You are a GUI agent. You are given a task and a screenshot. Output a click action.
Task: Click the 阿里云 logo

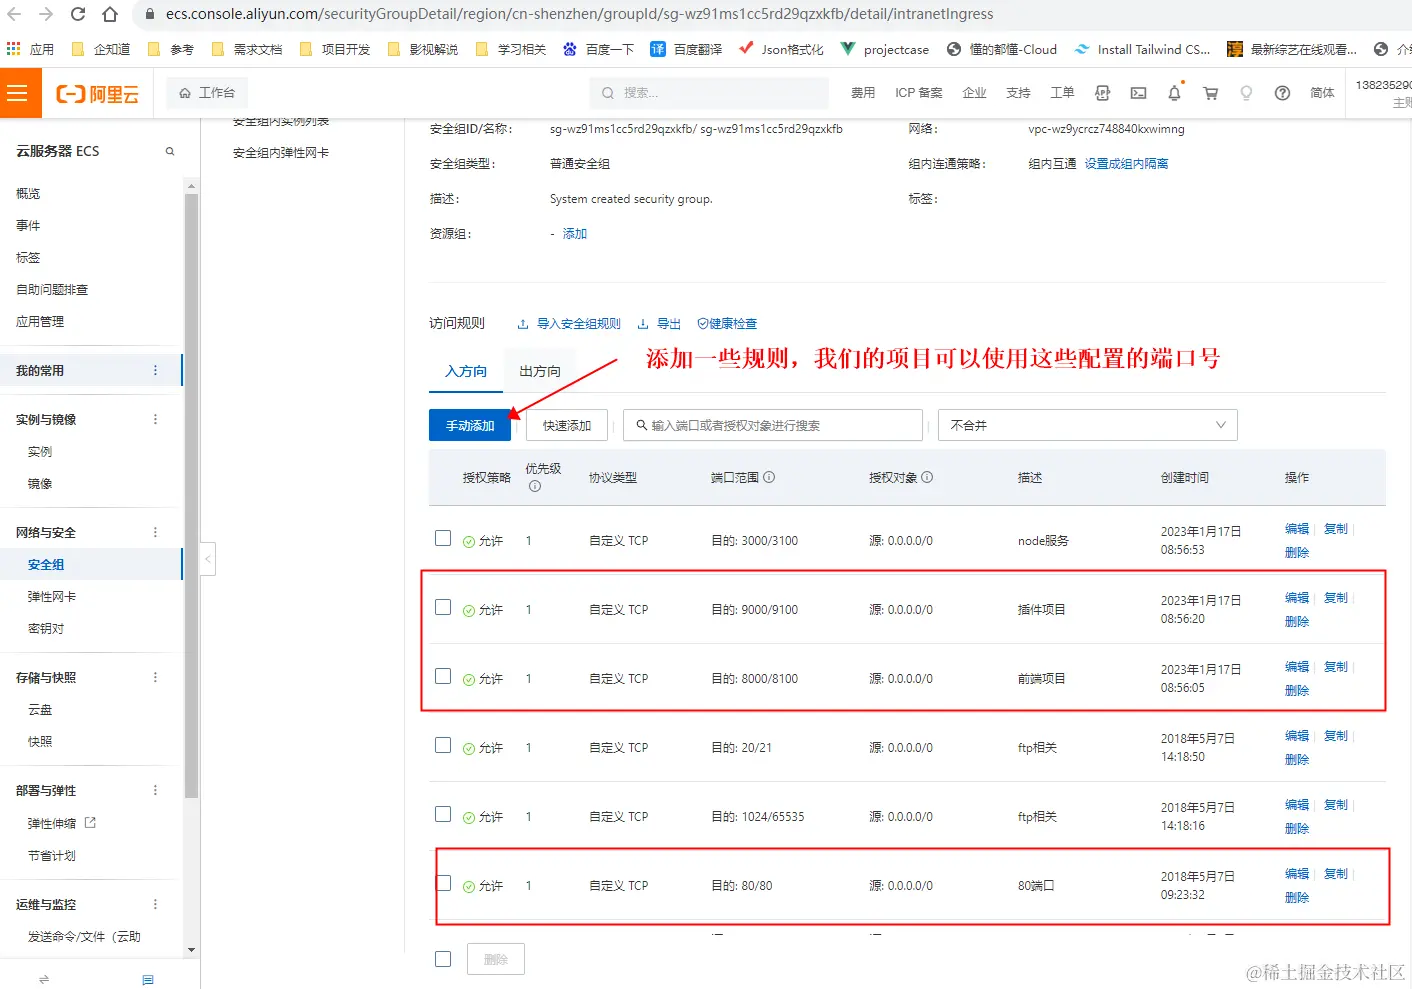click(x=97, y=94)
